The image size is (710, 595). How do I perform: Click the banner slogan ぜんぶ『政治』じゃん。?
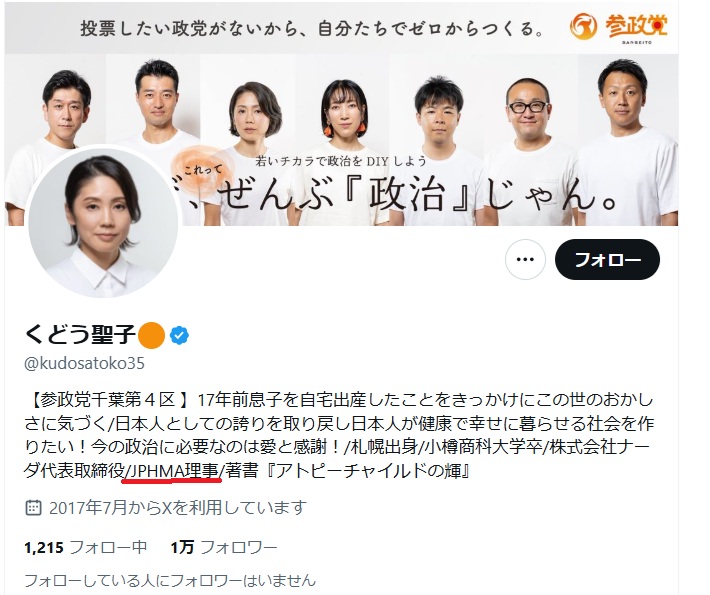click(x=419, y=197)
